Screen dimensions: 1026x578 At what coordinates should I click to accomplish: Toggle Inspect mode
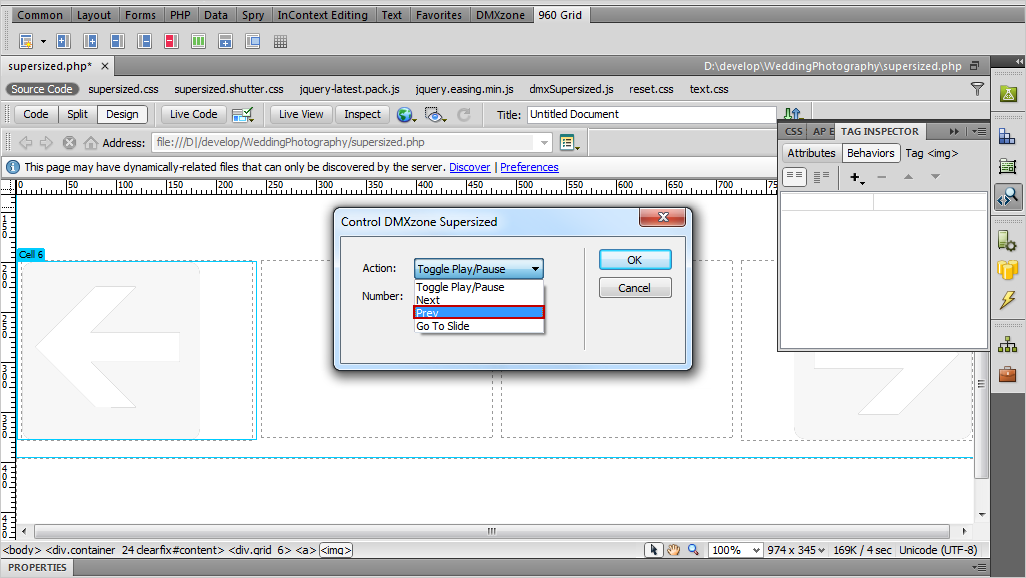tap(362, 115)
